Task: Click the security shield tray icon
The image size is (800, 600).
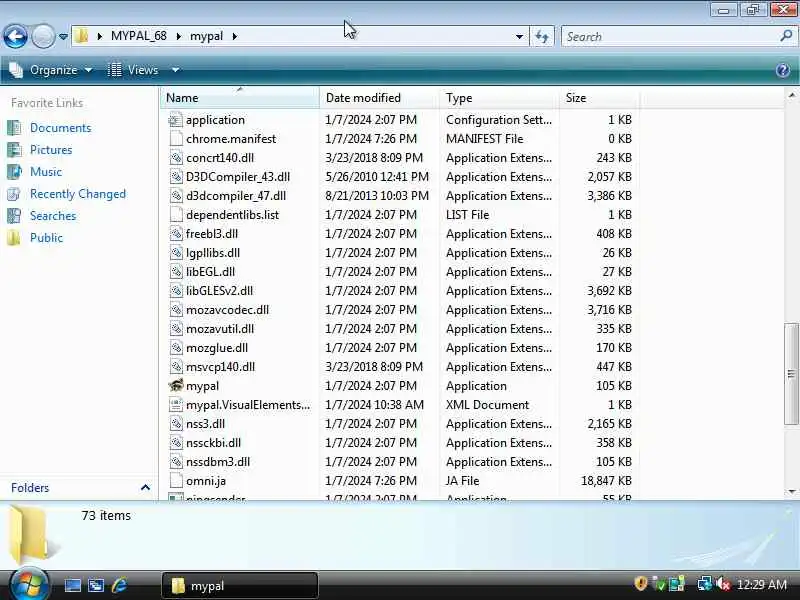Action: coord(640,584)
